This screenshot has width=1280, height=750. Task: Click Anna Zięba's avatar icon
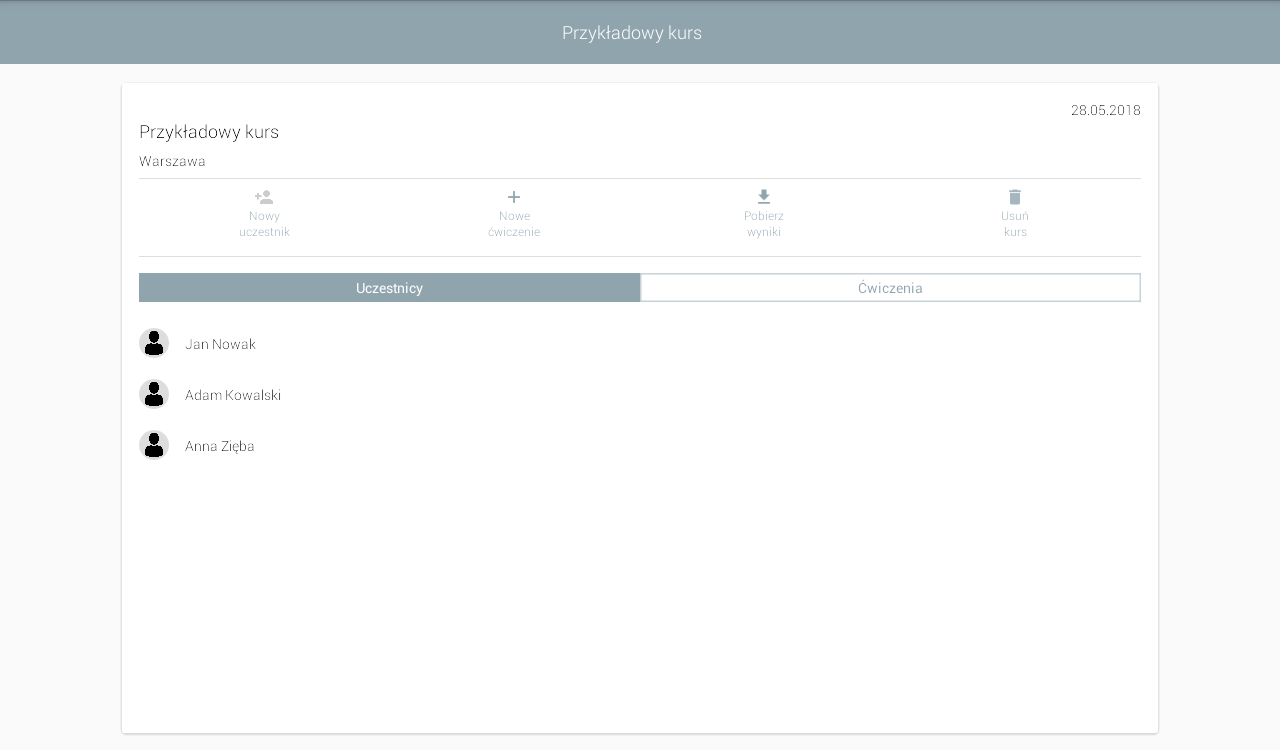click(154, 445)
